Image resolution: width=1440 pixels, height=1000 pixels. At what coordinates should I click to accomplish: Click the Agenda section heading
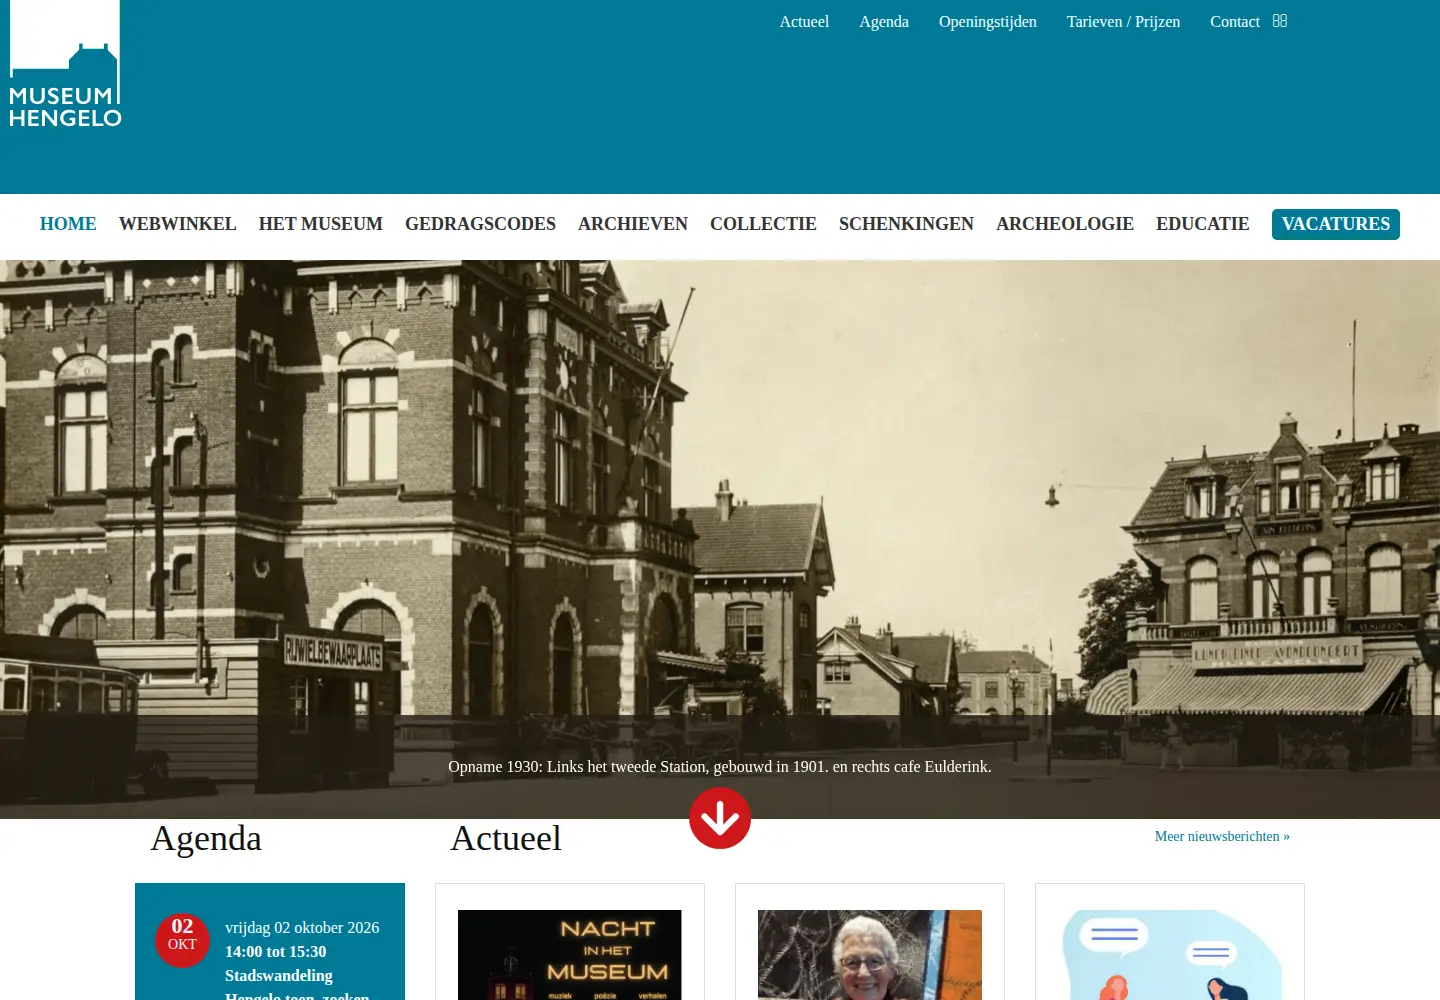[x=206, y=838]
